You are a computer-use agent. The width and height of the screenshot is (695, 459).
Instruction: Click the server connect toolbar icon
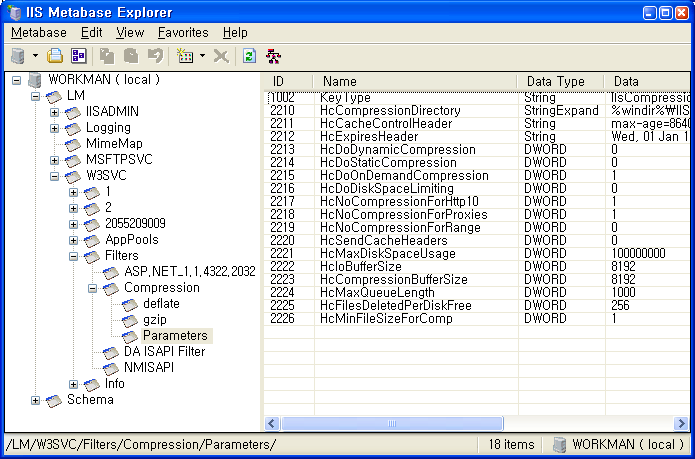coord(17,56)
